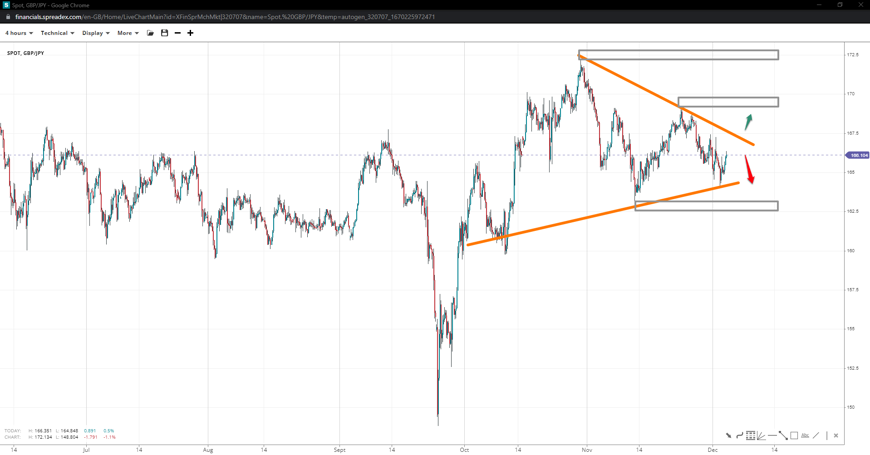Select the trend line segment tool
The image size is (870, 455).
pos(783,436)
